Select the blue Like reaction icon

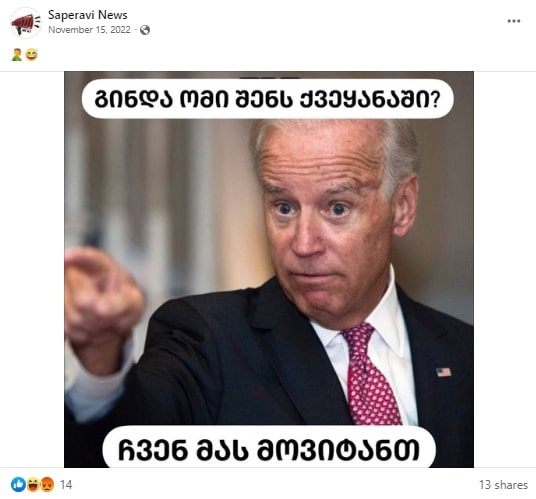[x=18, y=485]
